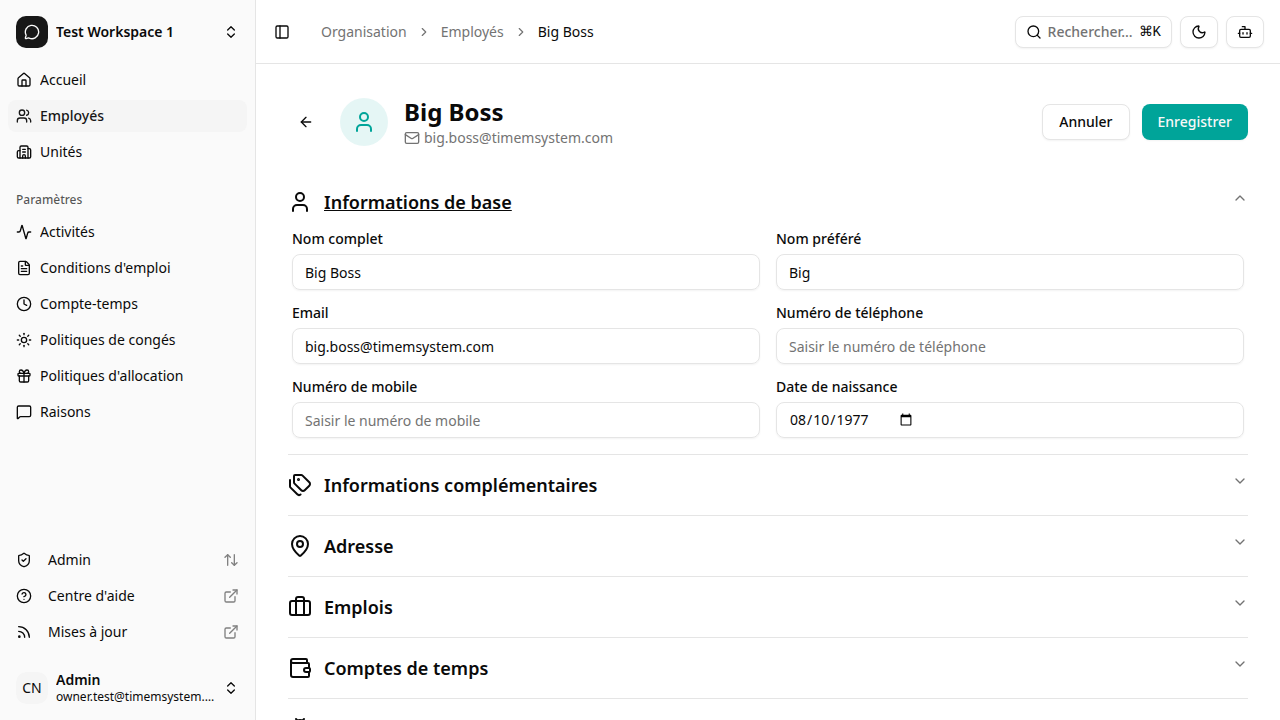Click the back arrow next to Big Boss

coord(304,121)
